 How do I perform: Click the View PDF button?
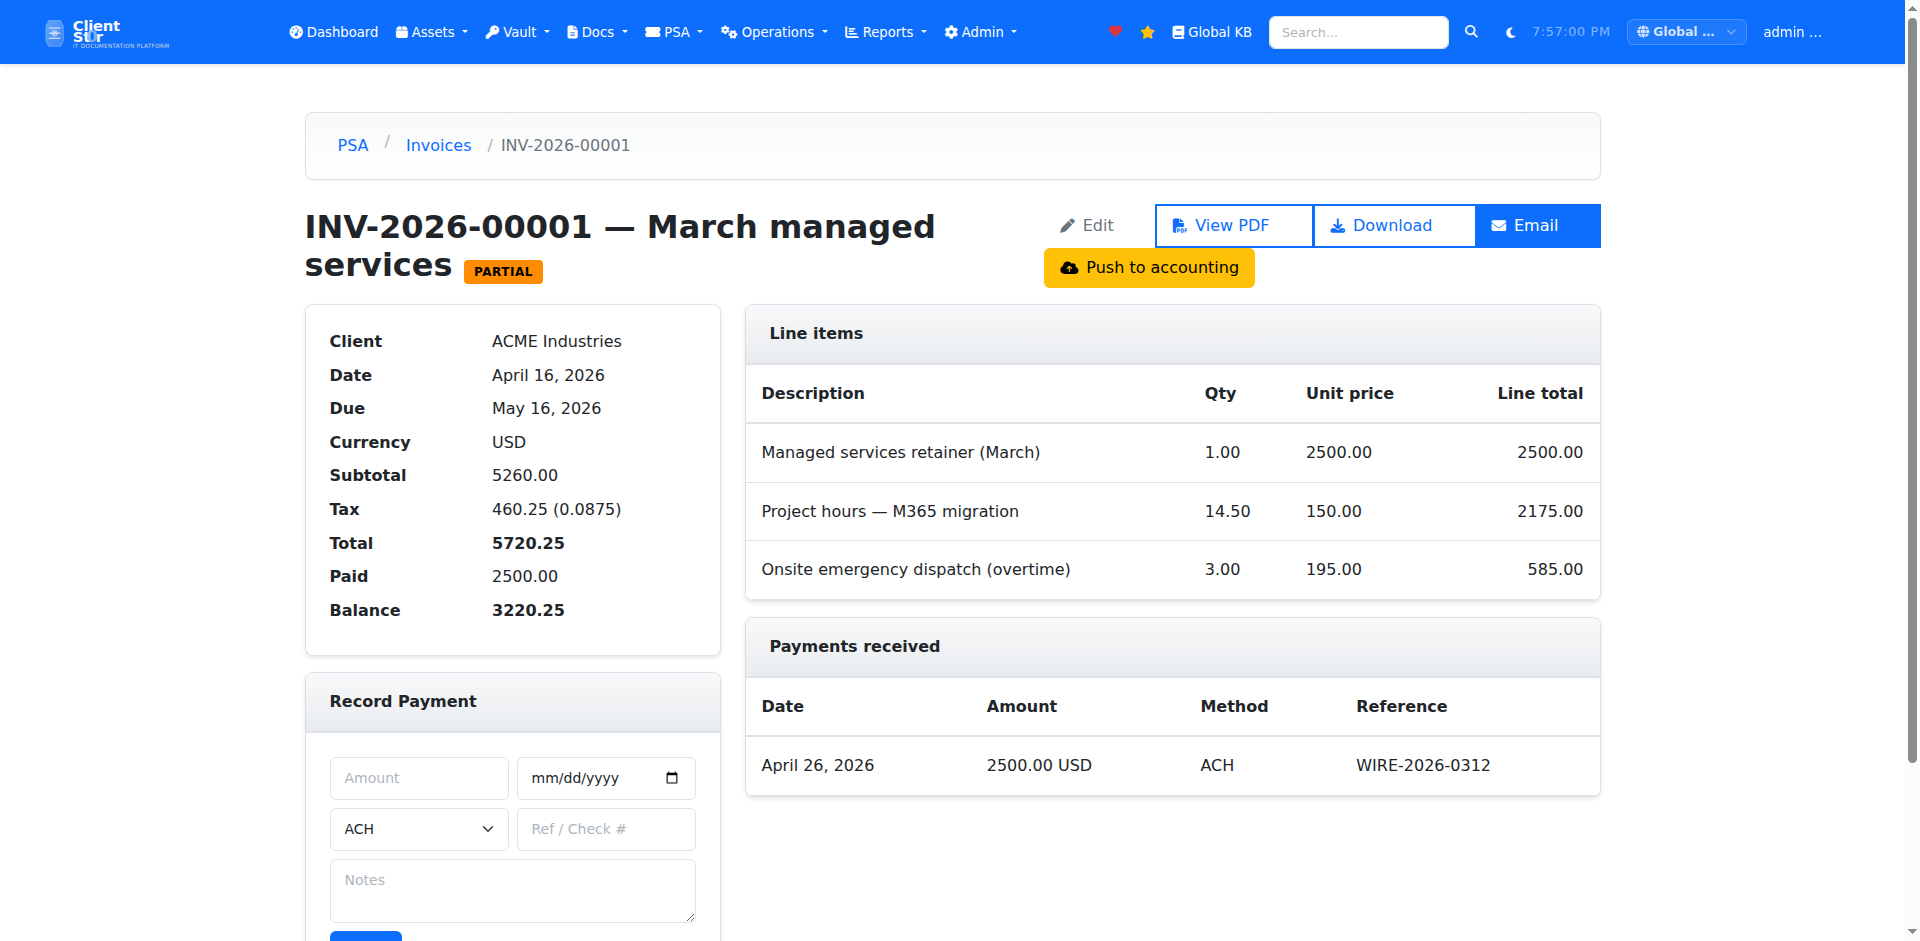coord(1234,226)
